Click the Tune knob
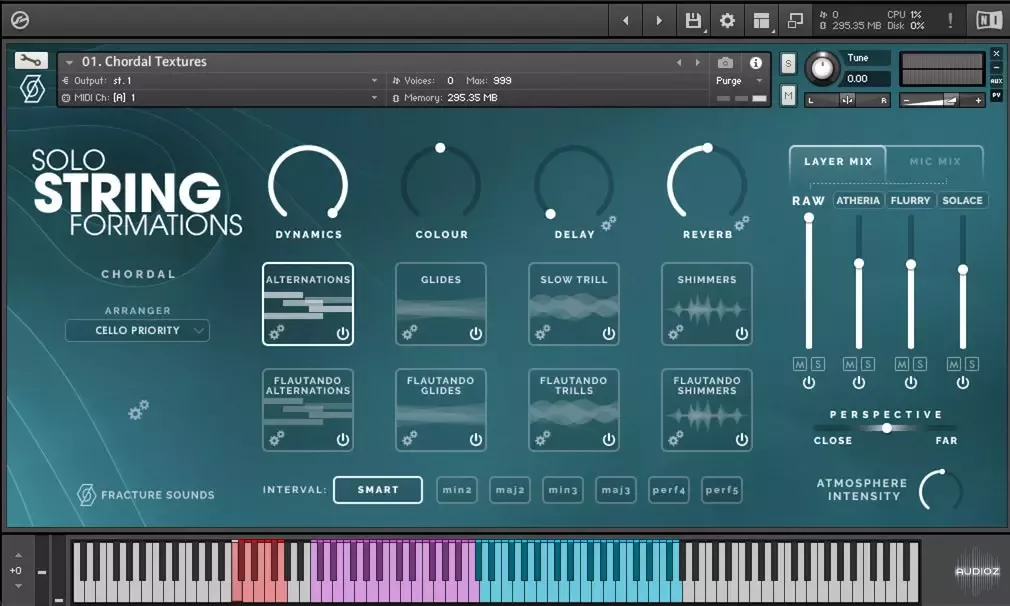The height and width of the screenshot is (606, 1010). coord(823,68)
